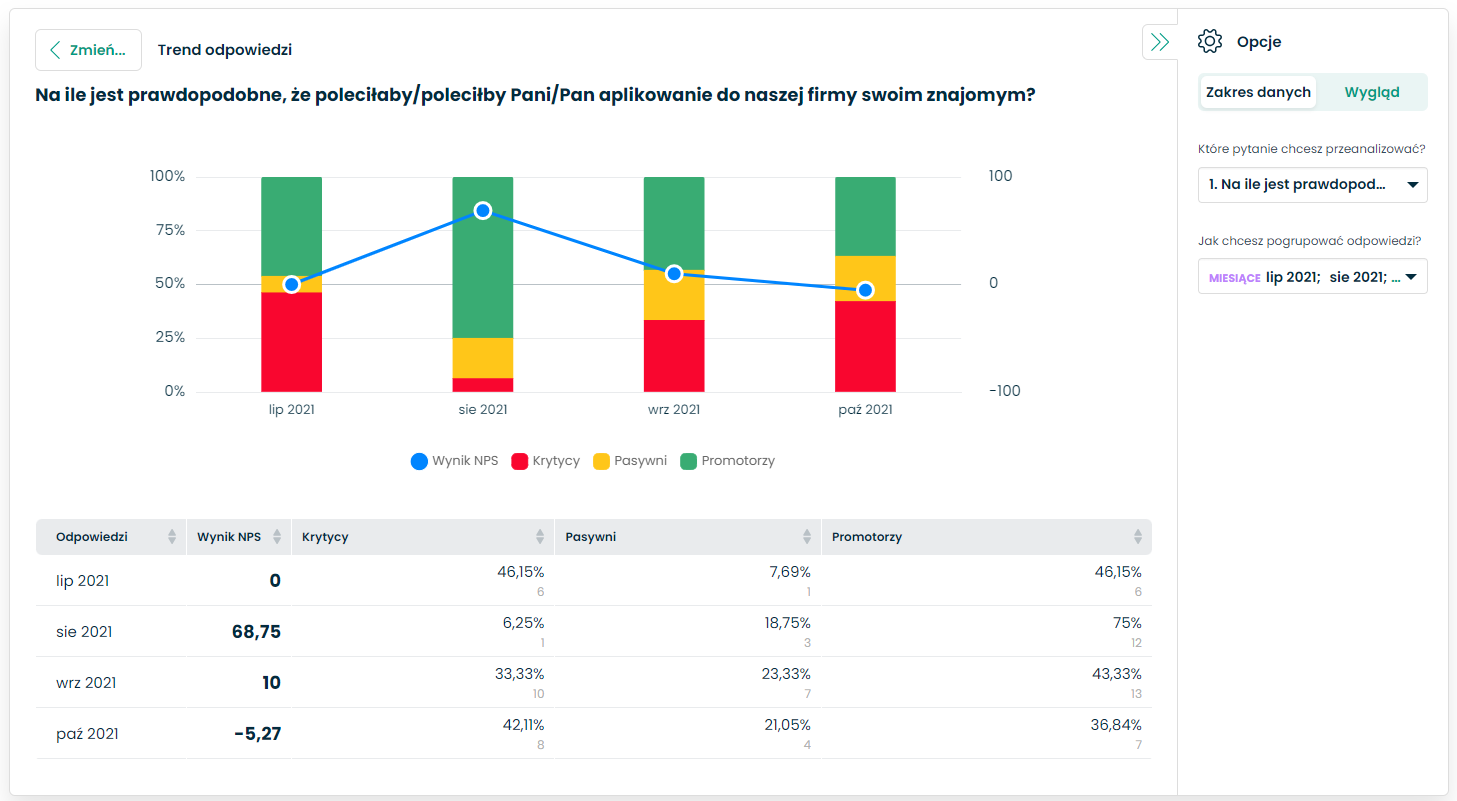The height and width of the screenshot is (801, 1457).
Task: Click the 'Jak chcesz pogrupować odpowiedzi?' label
Action: click(1309, 241)
